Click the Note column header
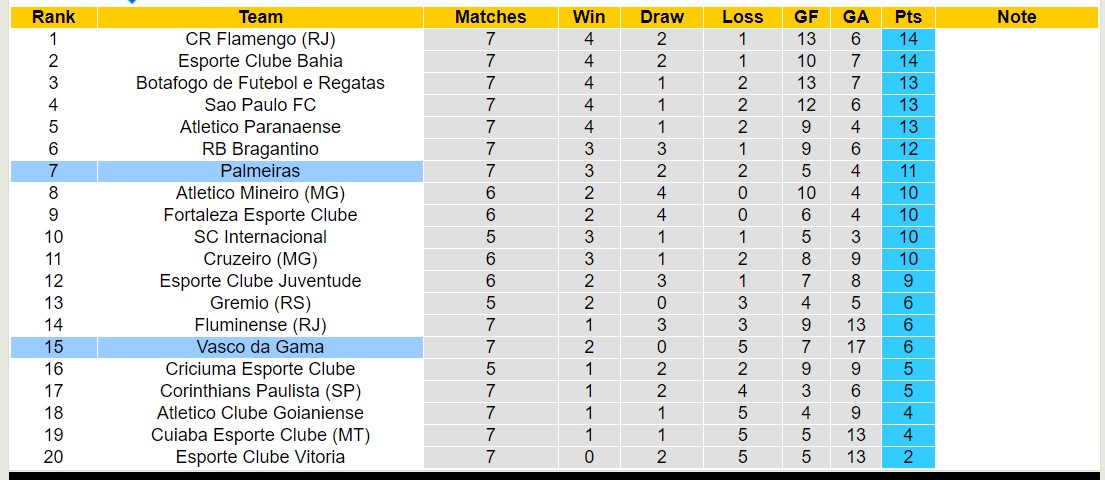The image size is (1105, 480). click(1017, 17)
